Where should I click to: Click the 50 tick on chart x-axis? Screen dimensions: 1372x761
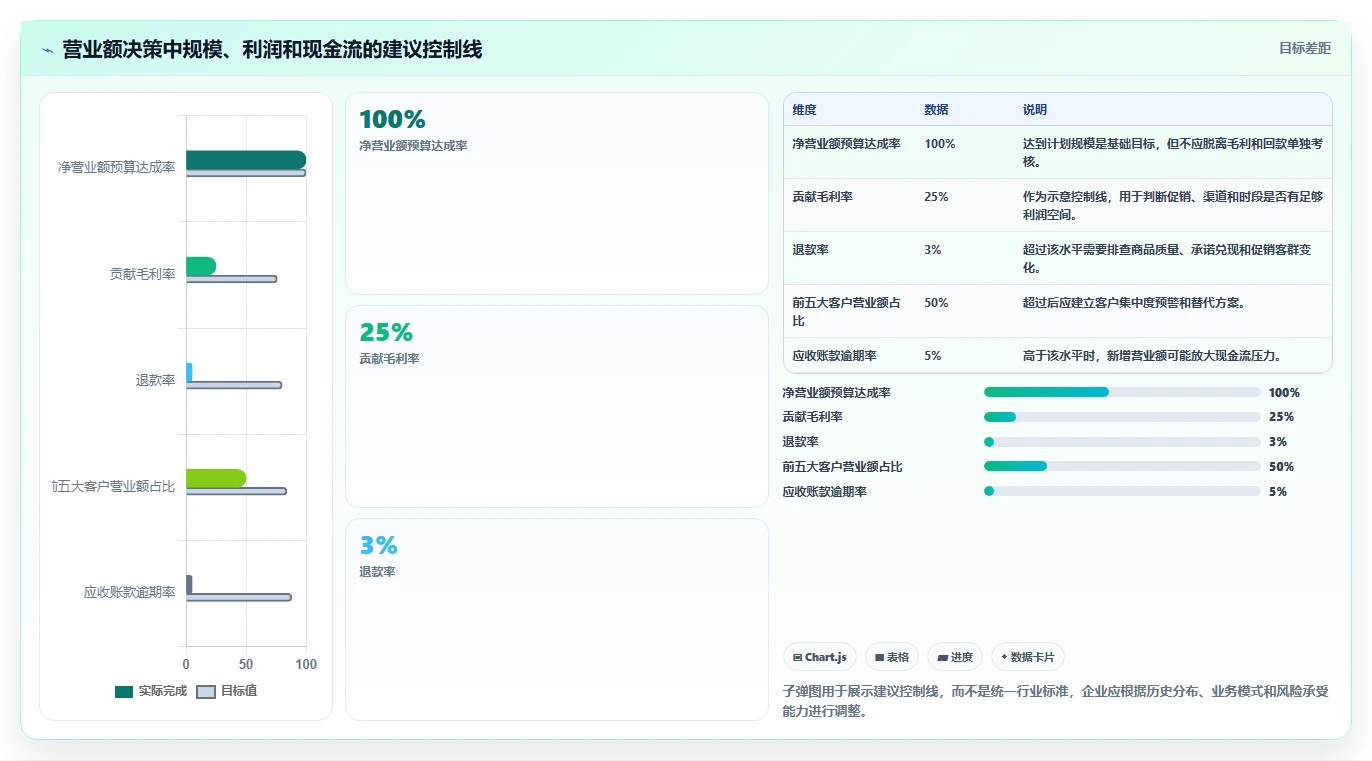pyautogui.click(x=246, y=665)
